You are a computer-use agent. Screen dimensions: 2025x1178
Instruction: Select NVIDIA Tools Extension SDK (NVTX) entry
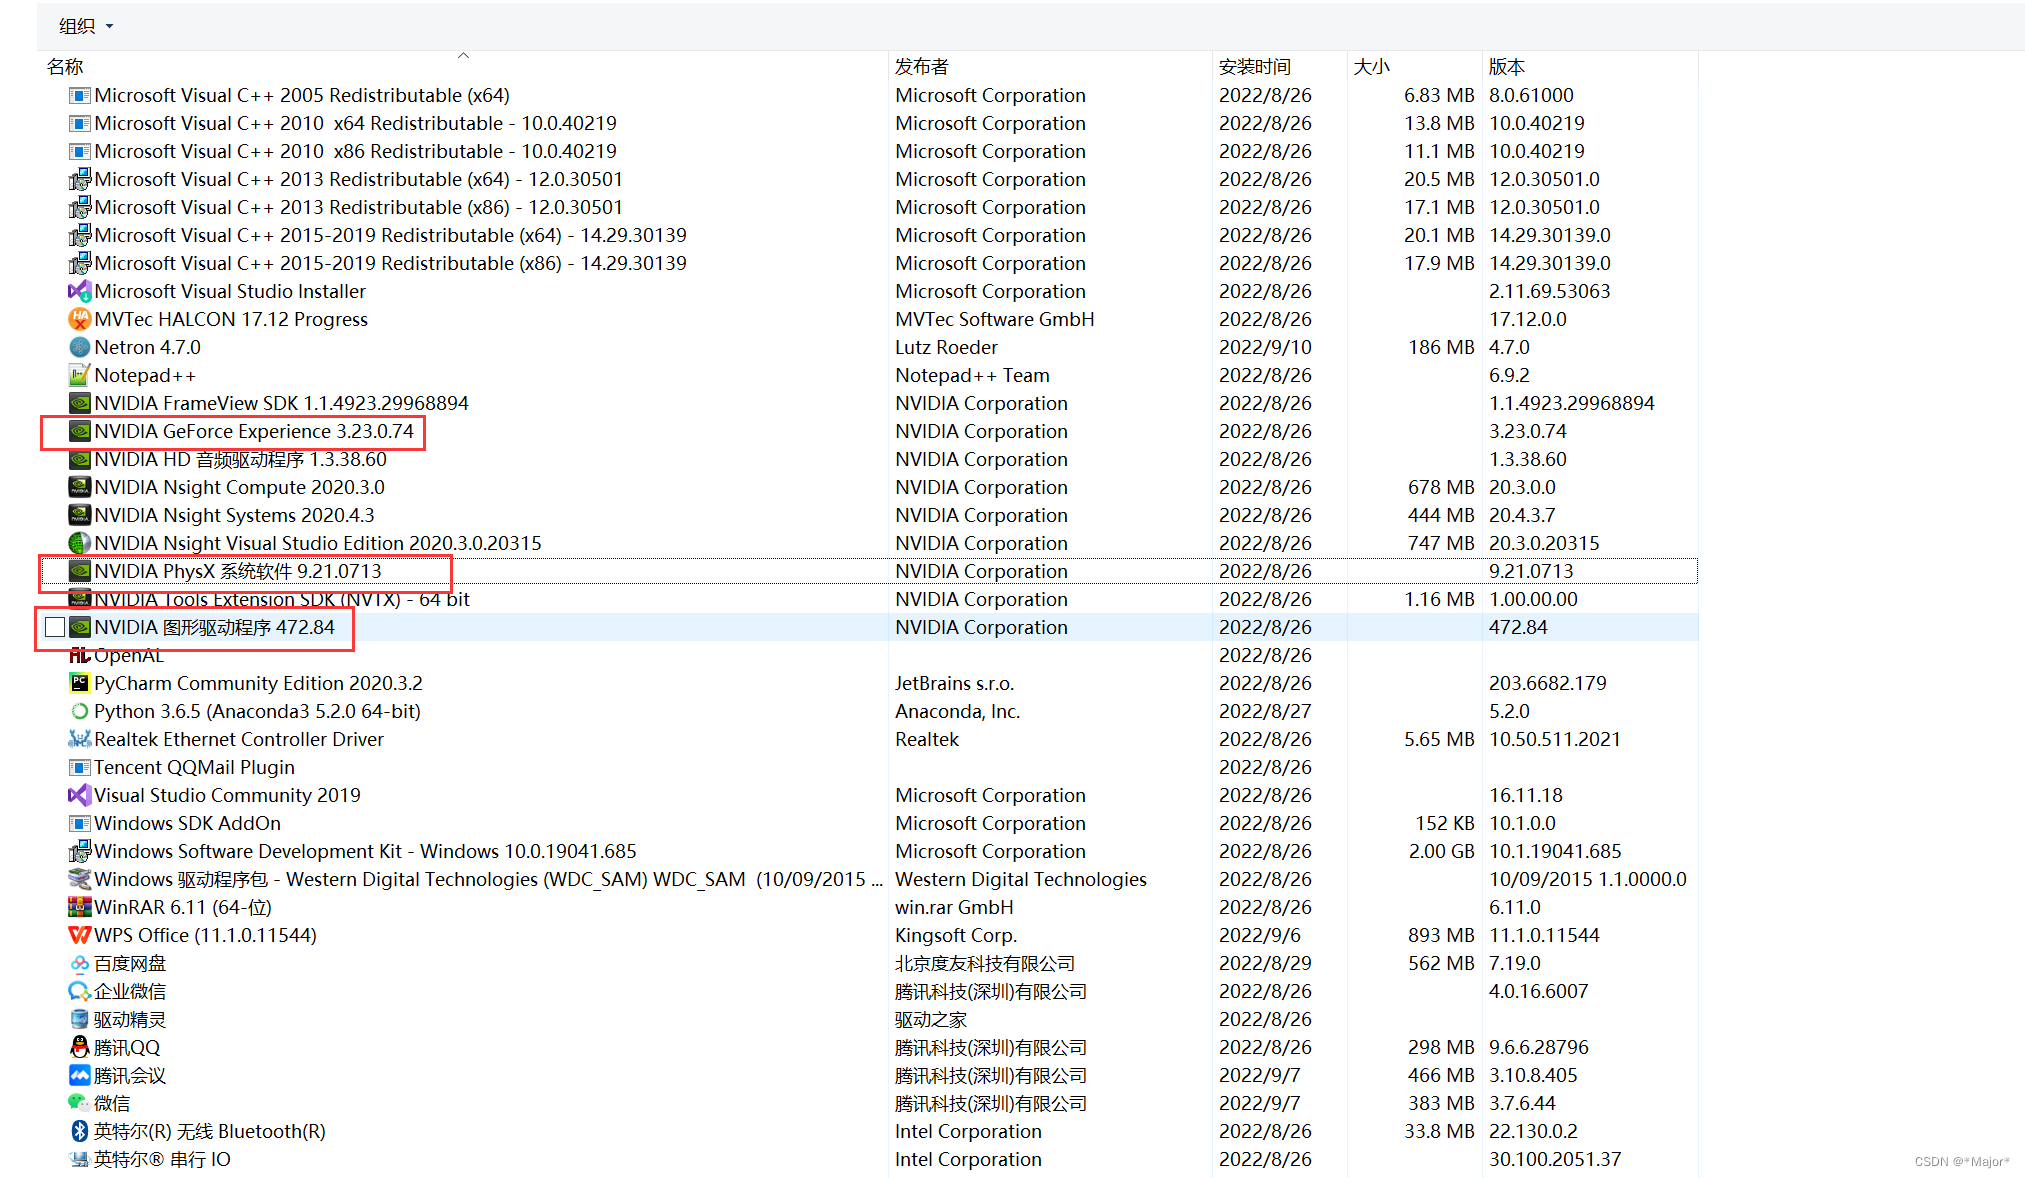click(x=870, y=599)
